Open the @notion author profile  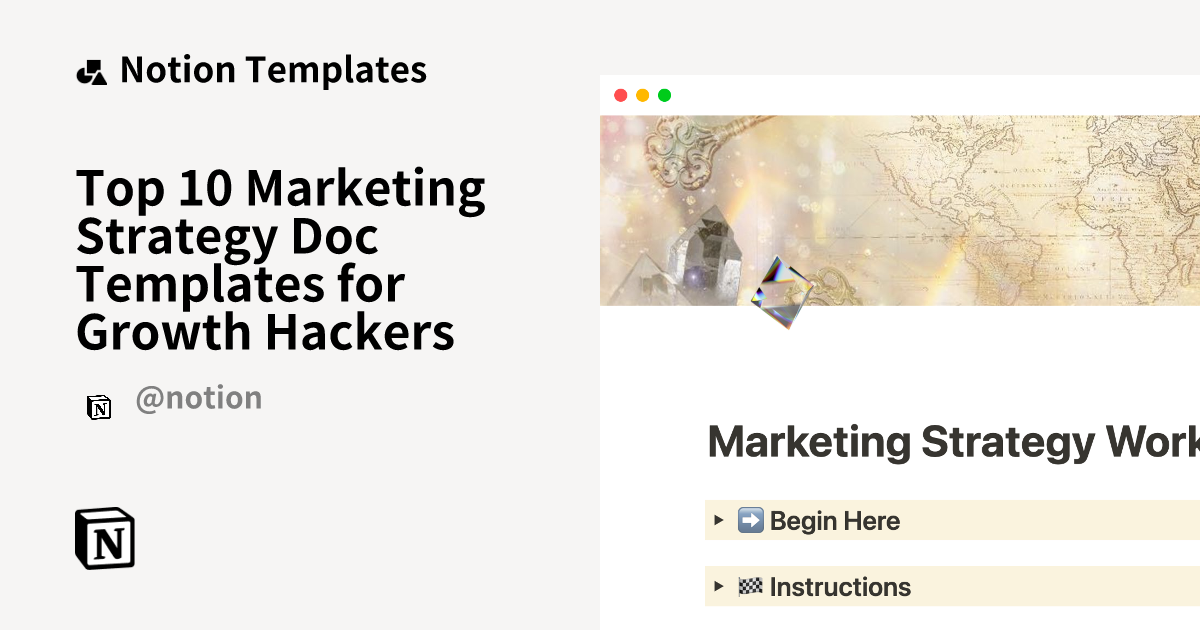[x=199, y=397]
